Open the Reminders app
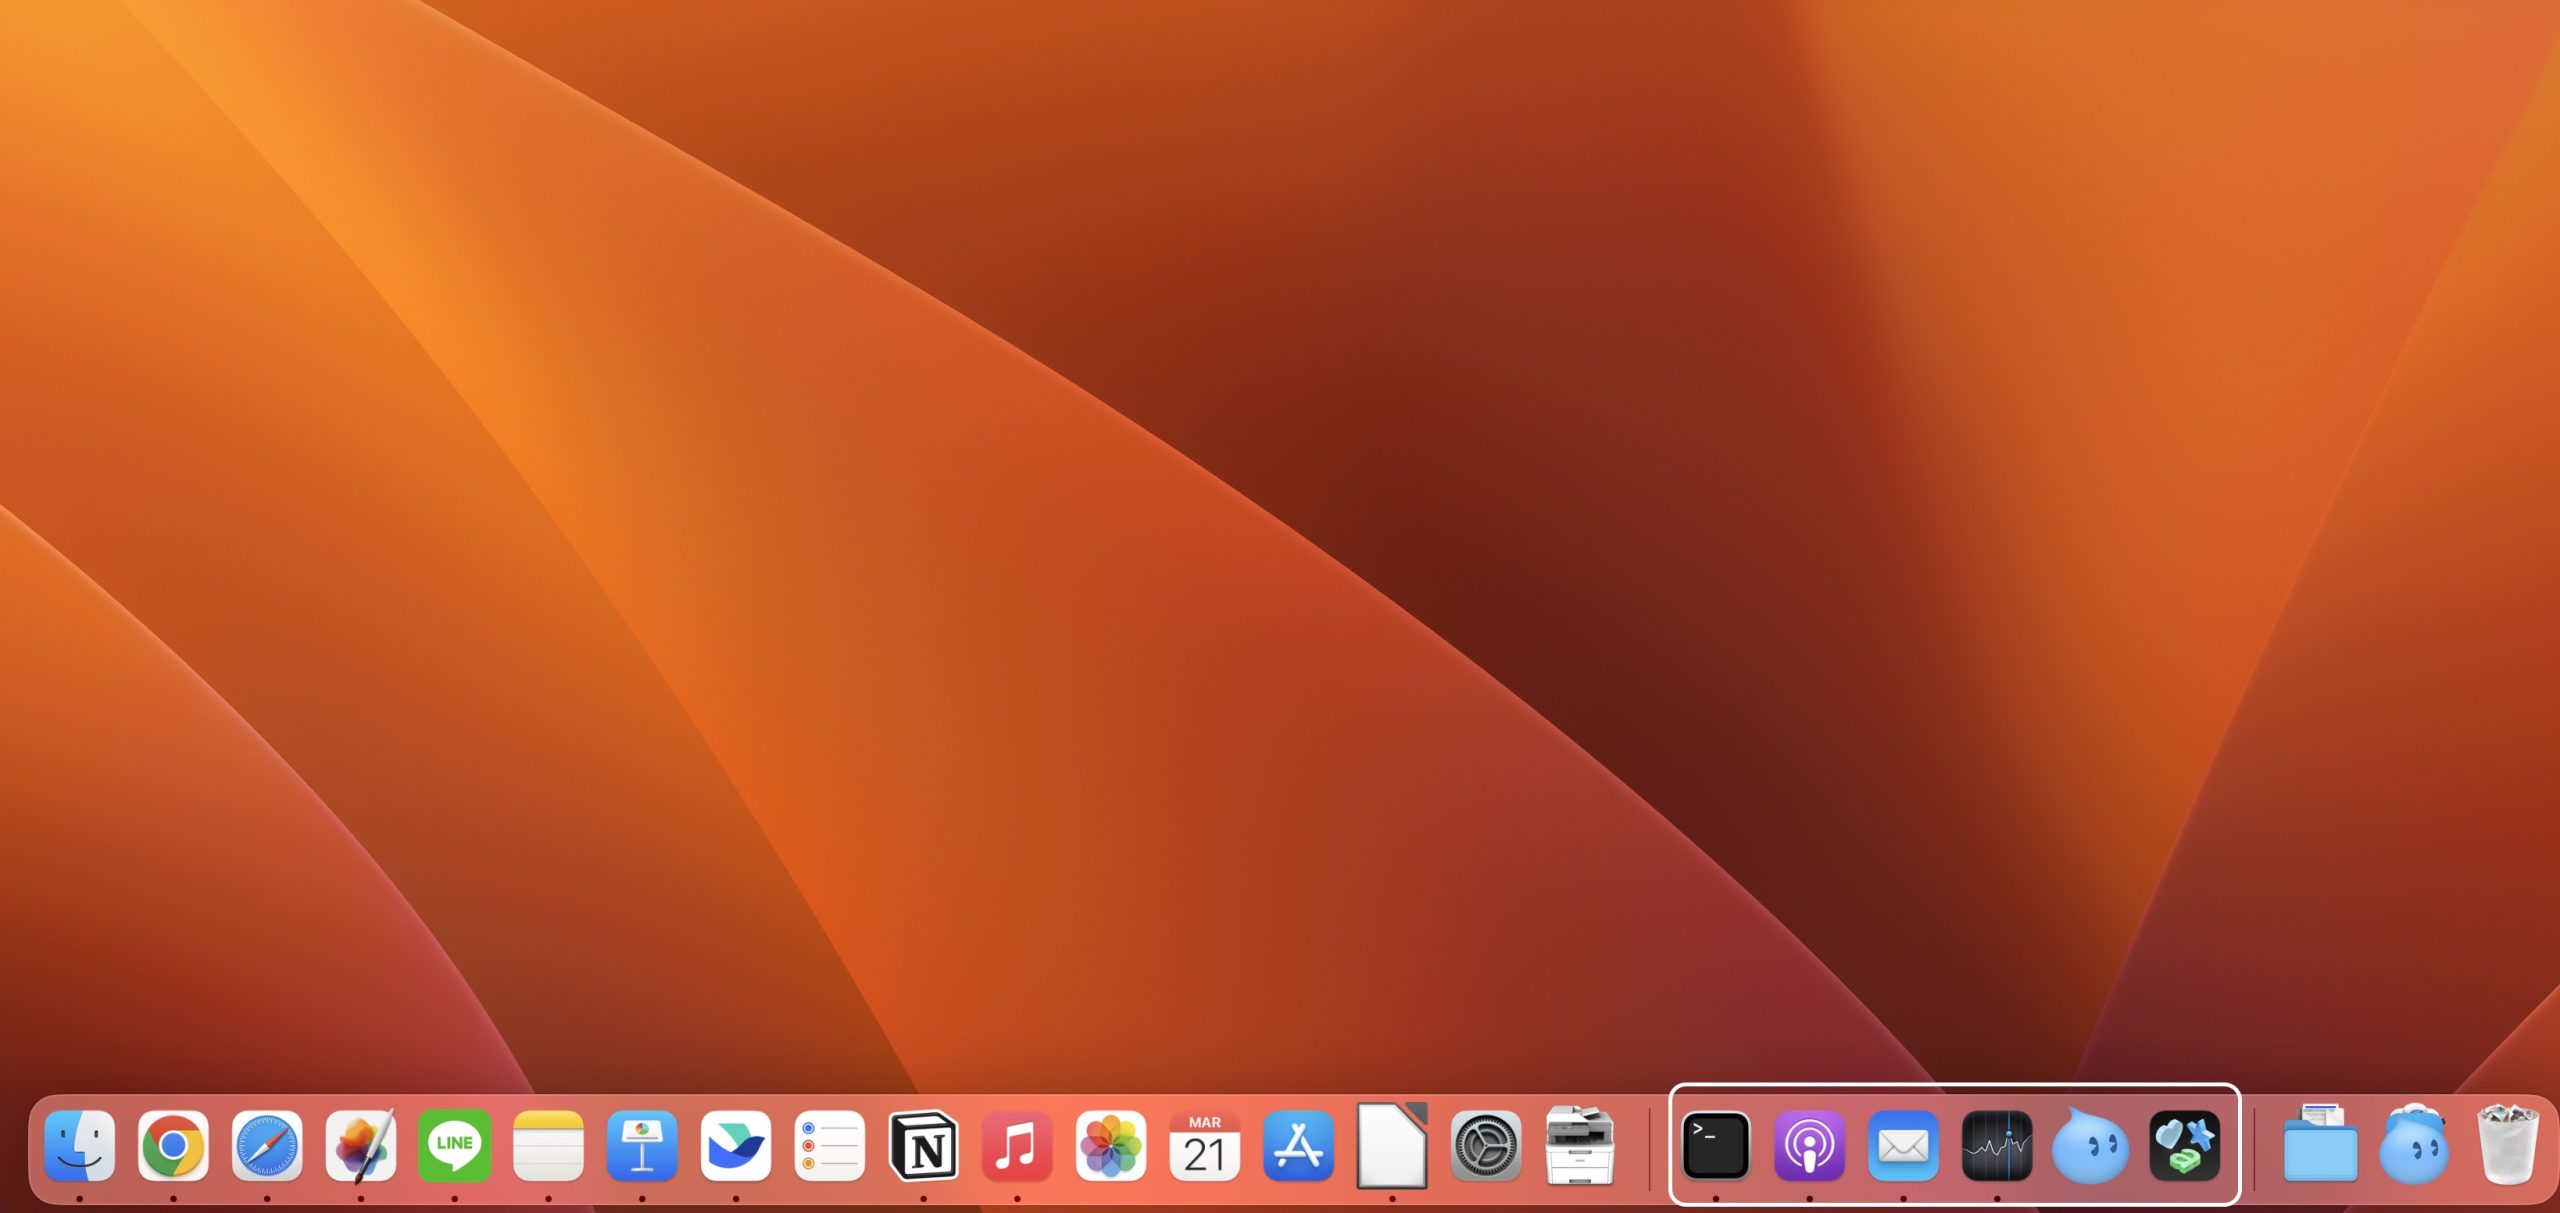The width and height of the screenshot is (2560, 1213). pos(830,1145)
